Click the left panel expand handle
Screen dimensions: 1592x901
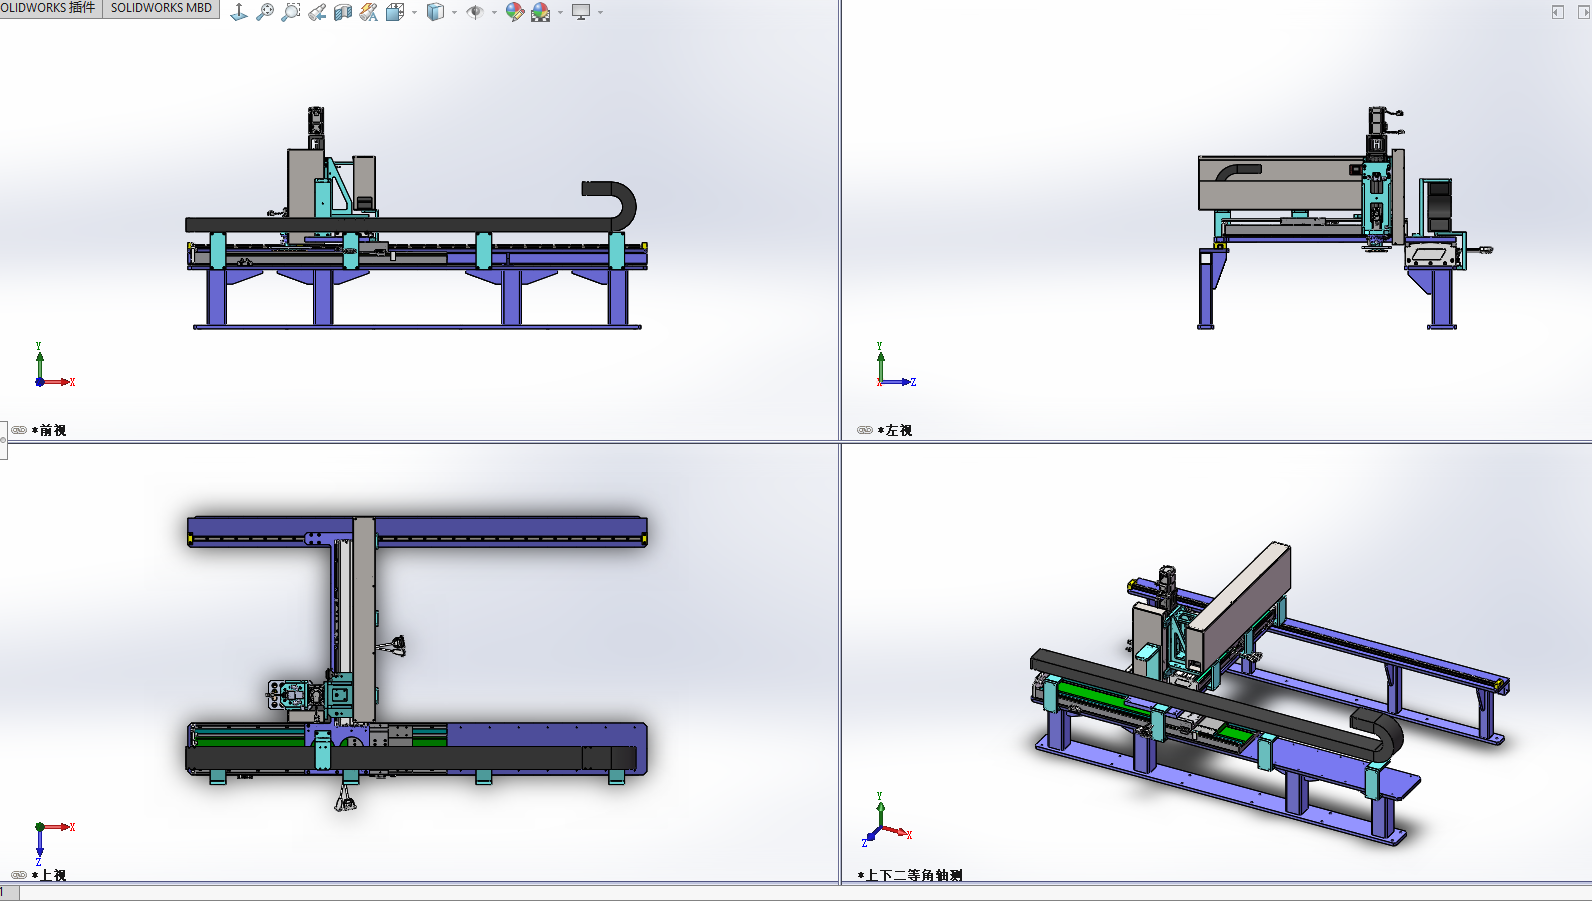3,440
